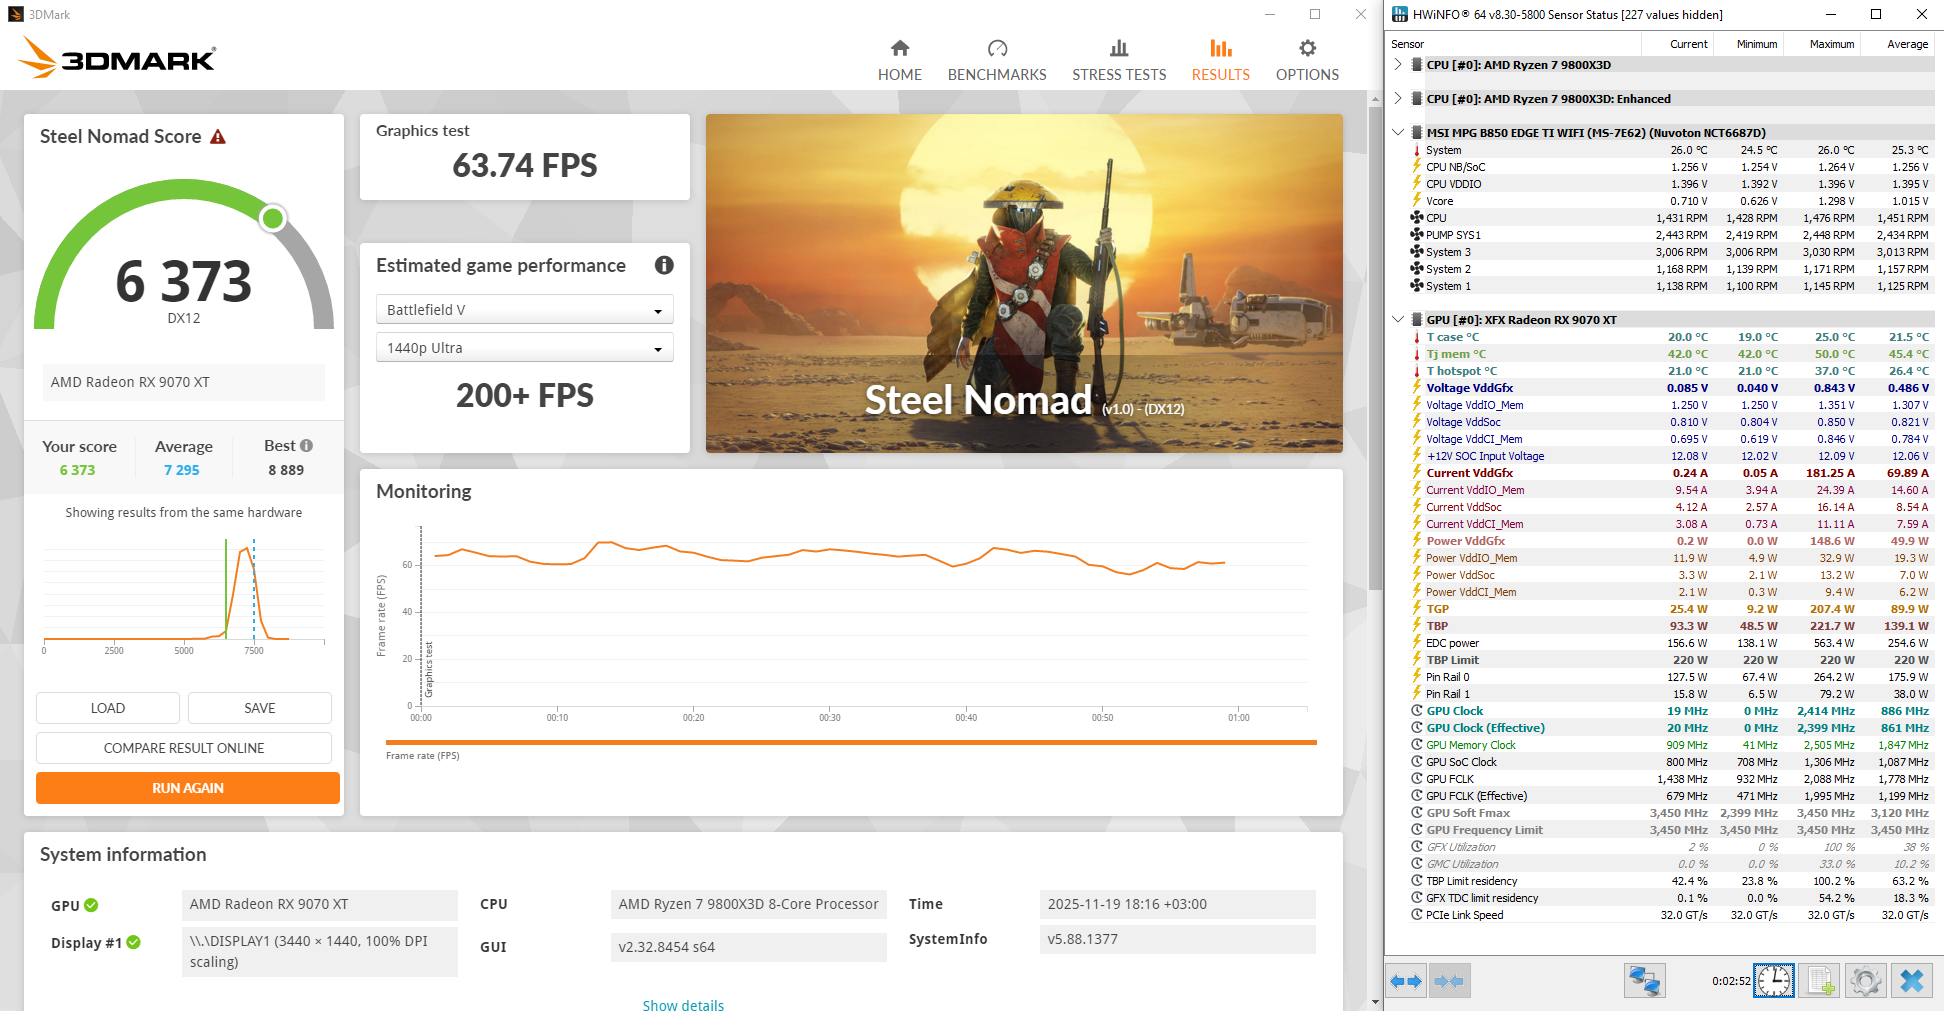This screenshot has width=1944, height=1011.
Task: Expand HWiNFO columns with the outward arrows button
Action: pos(1406,981)
